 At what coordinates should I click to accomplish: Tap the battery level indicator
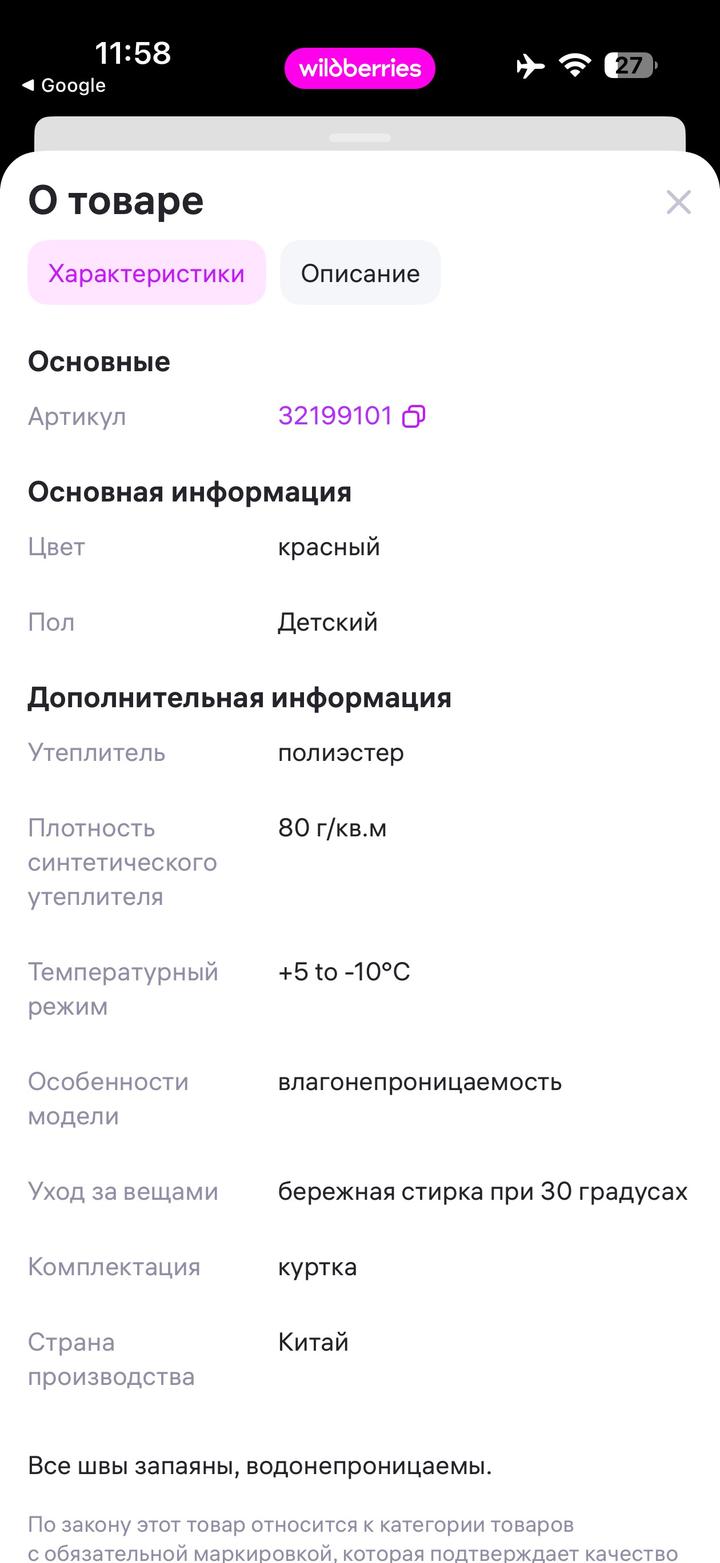[x=630, y=66]
